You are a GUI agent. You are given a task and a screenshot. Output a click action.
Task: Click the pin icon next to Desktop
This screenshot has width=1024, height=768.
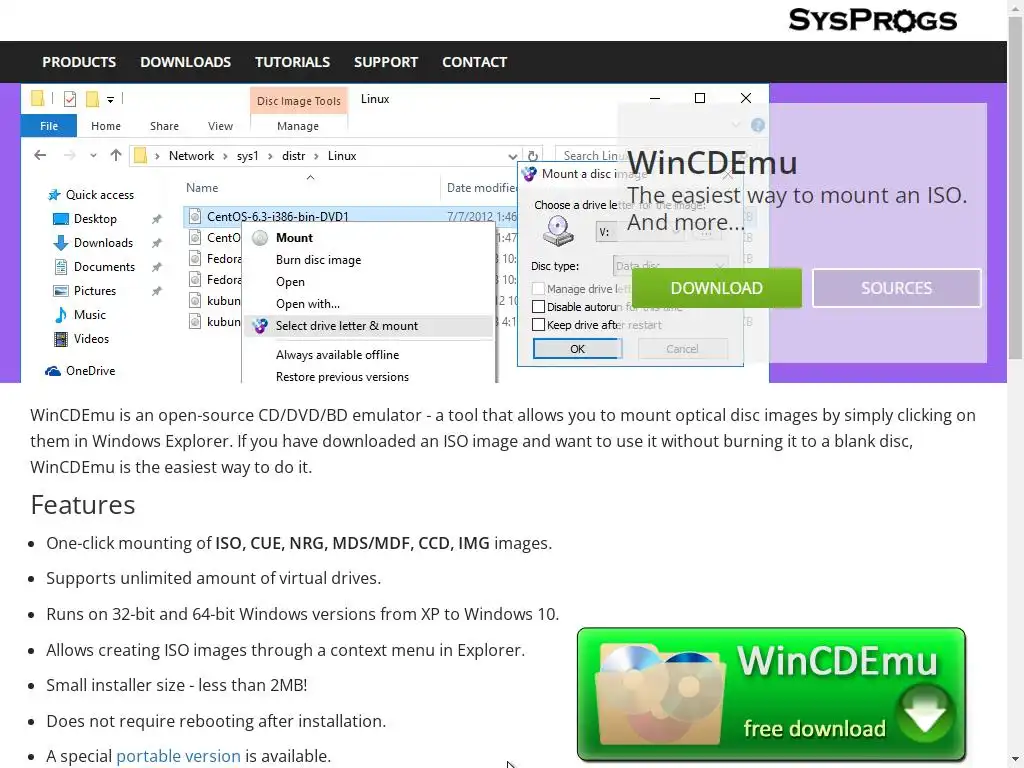point(157,219)
